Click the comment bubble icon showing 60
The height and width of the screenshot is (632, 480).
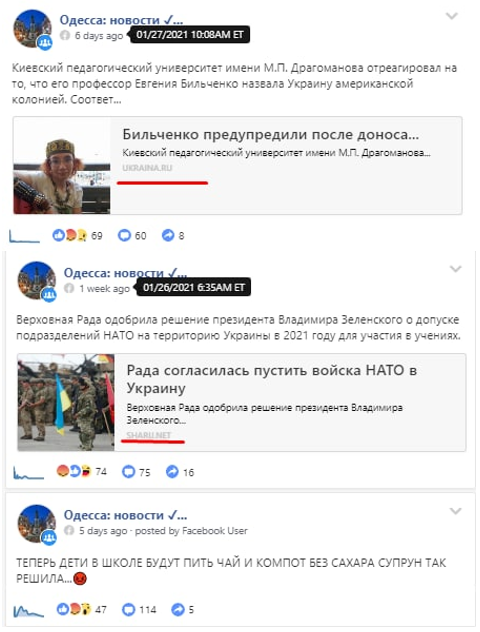124,235
